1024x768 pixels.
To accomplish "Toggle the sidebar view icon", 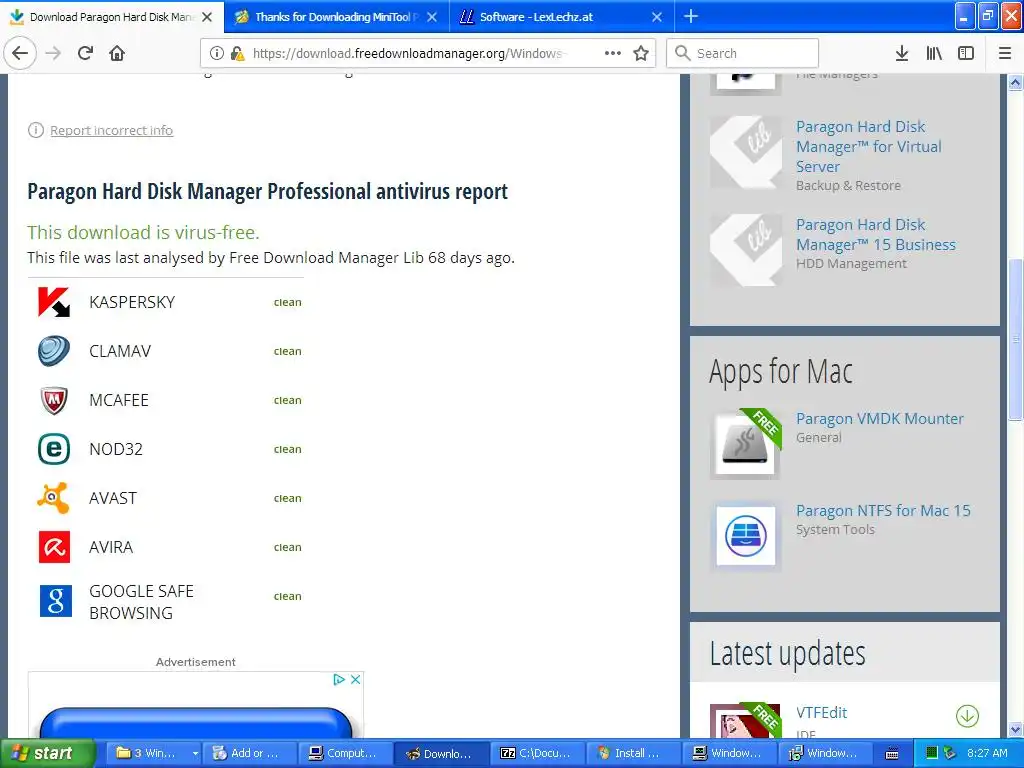I will (966, 53).
